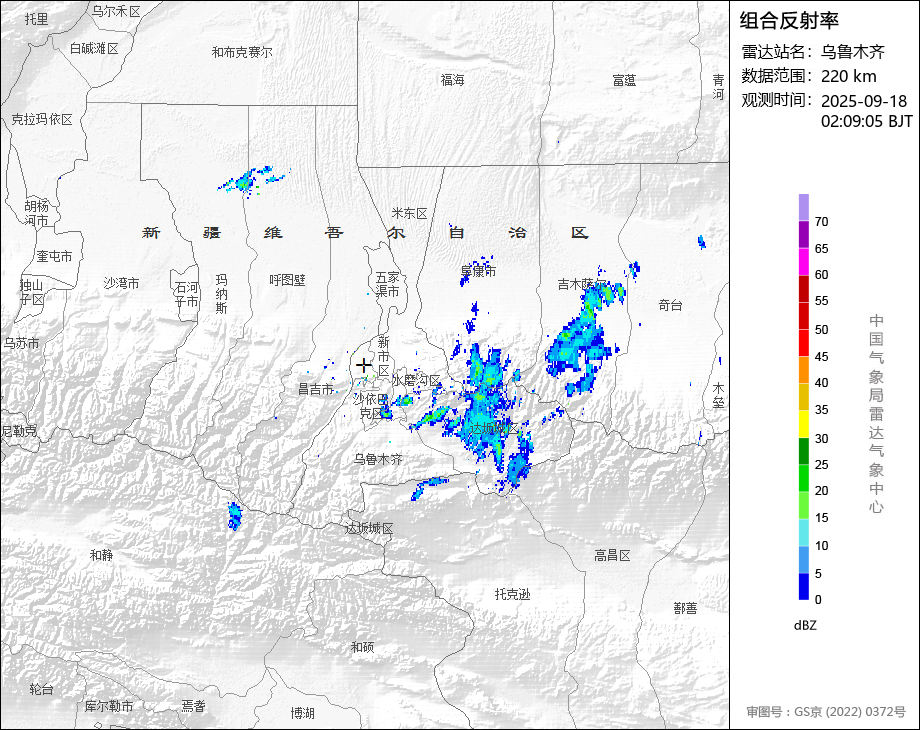This screenshot has height=730, width=920.
Task: Click the 奎屯市 map label
Action: coord(55,256)
